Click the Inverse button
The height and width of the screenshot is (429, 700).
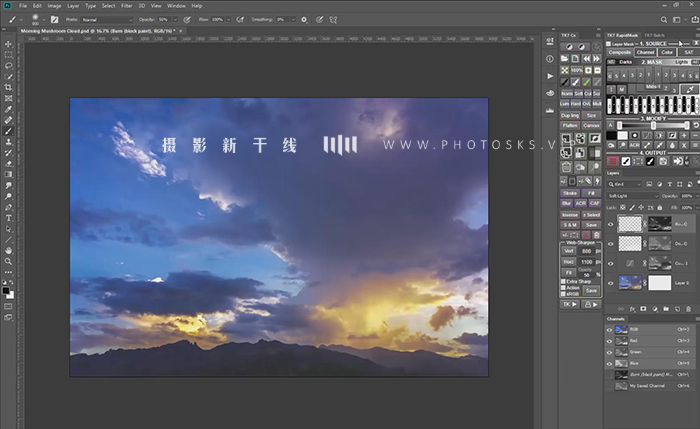[x=570, y=215]
